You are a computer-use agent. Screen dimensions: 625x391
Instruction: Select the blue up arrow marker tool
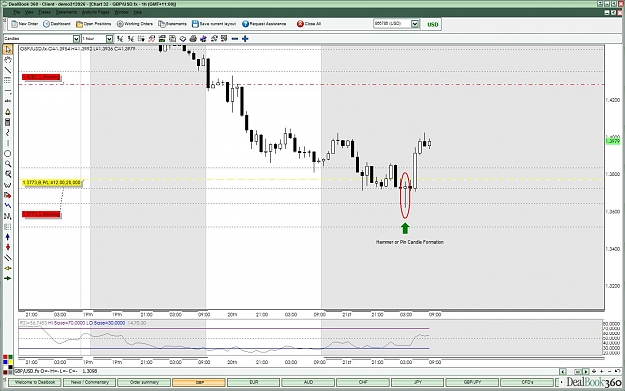click(x=8, y=237)
